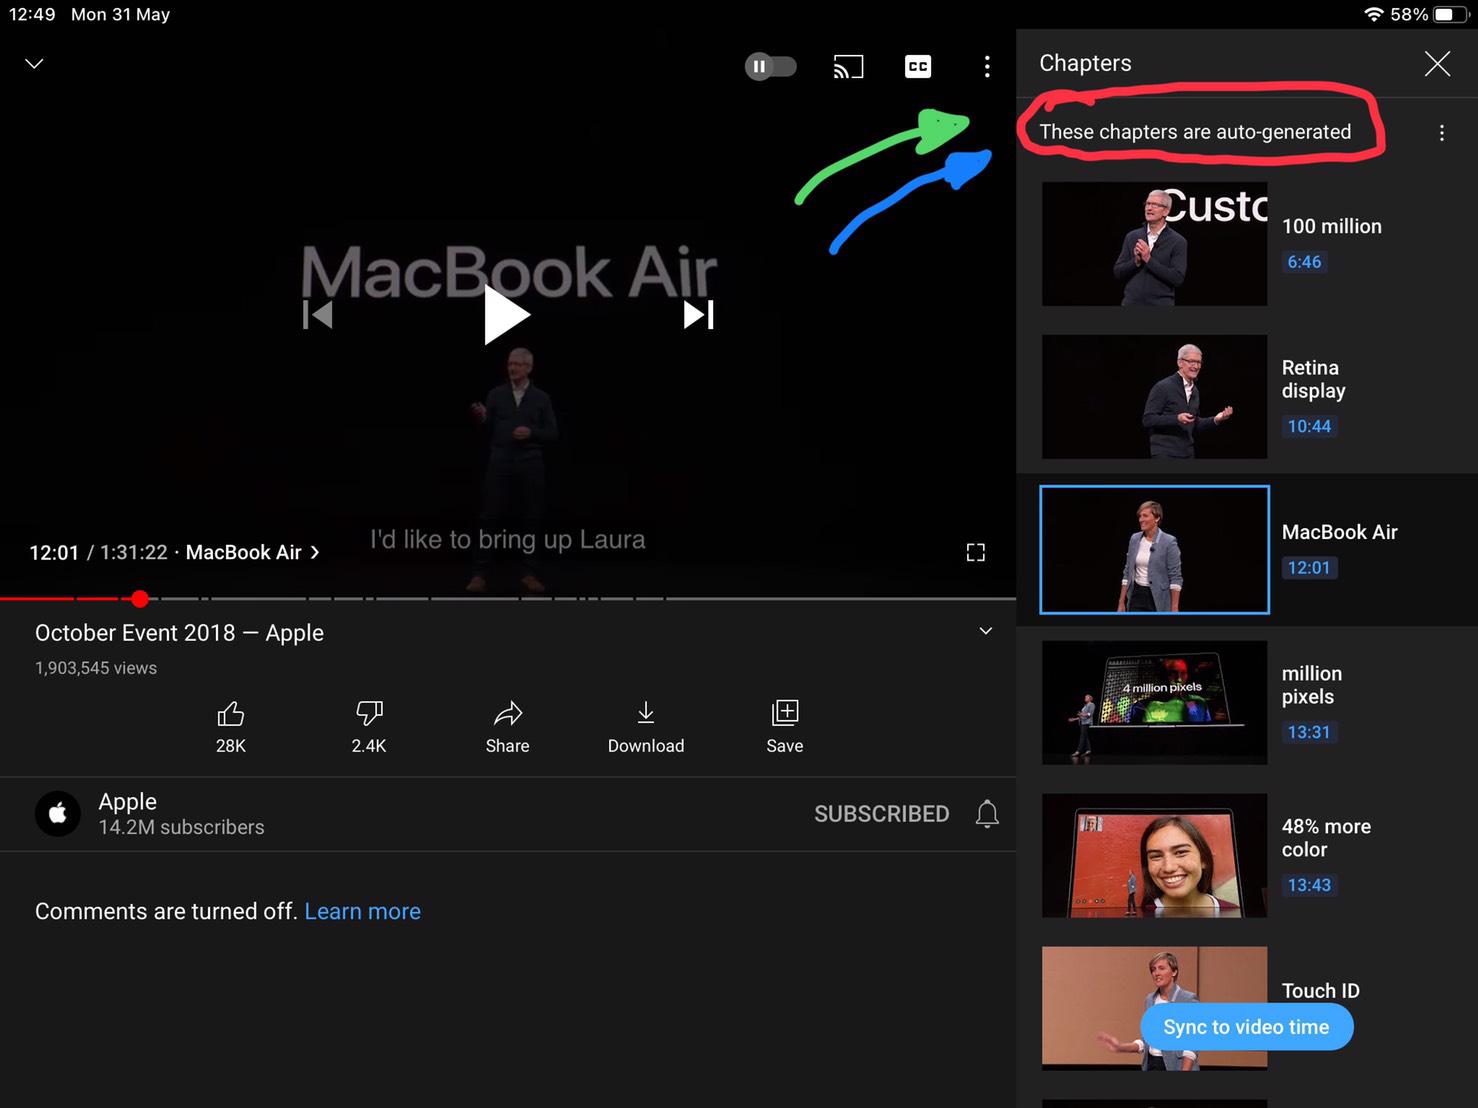
Task: Open the Apple channel avatar
Action: click(58, 814)
